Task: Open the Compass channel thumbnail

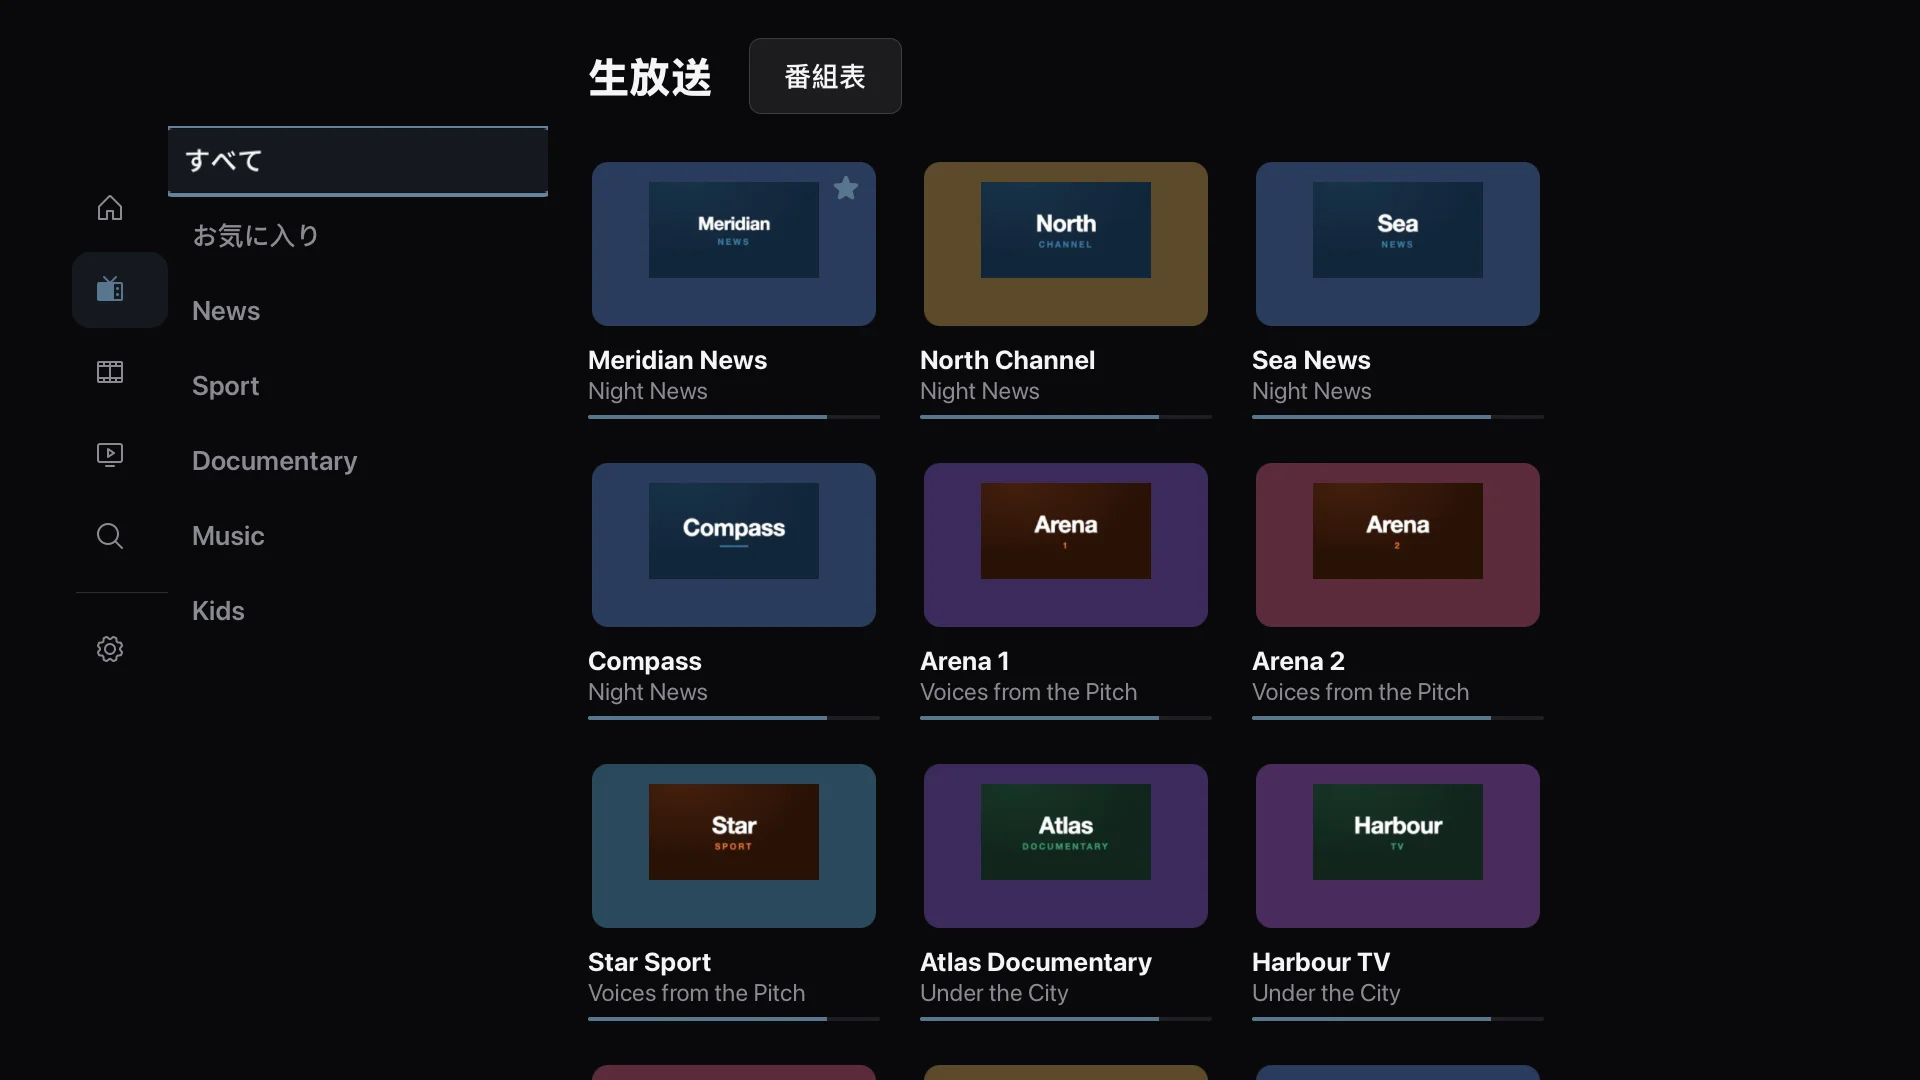Action: point(734,545)
